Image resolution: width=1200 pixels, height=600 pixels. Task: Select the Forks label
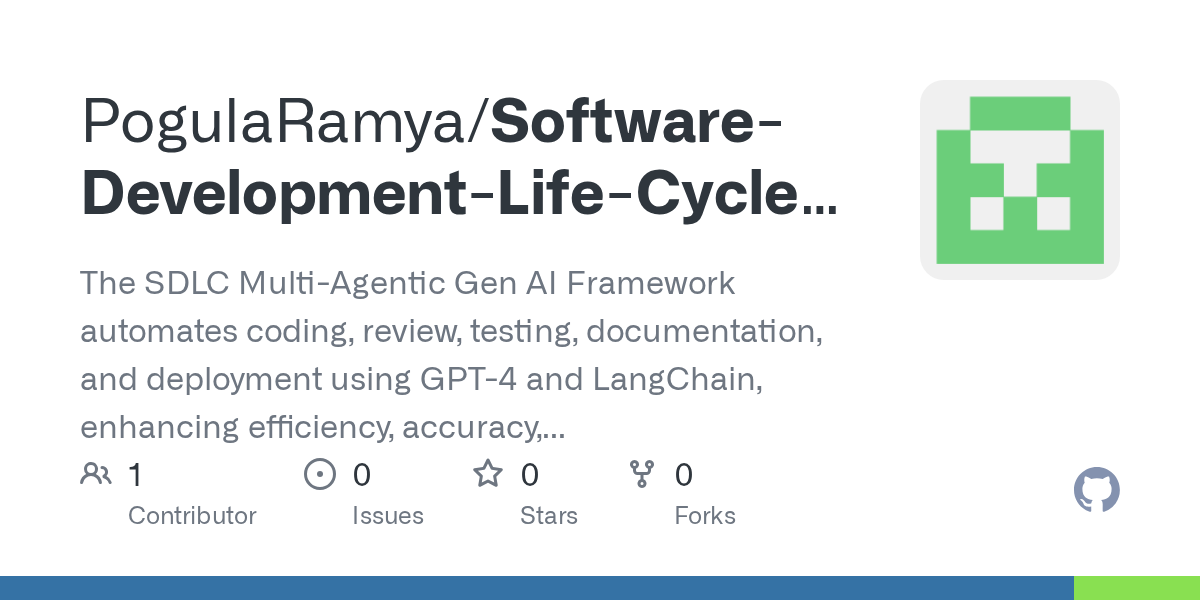(704, 516)
